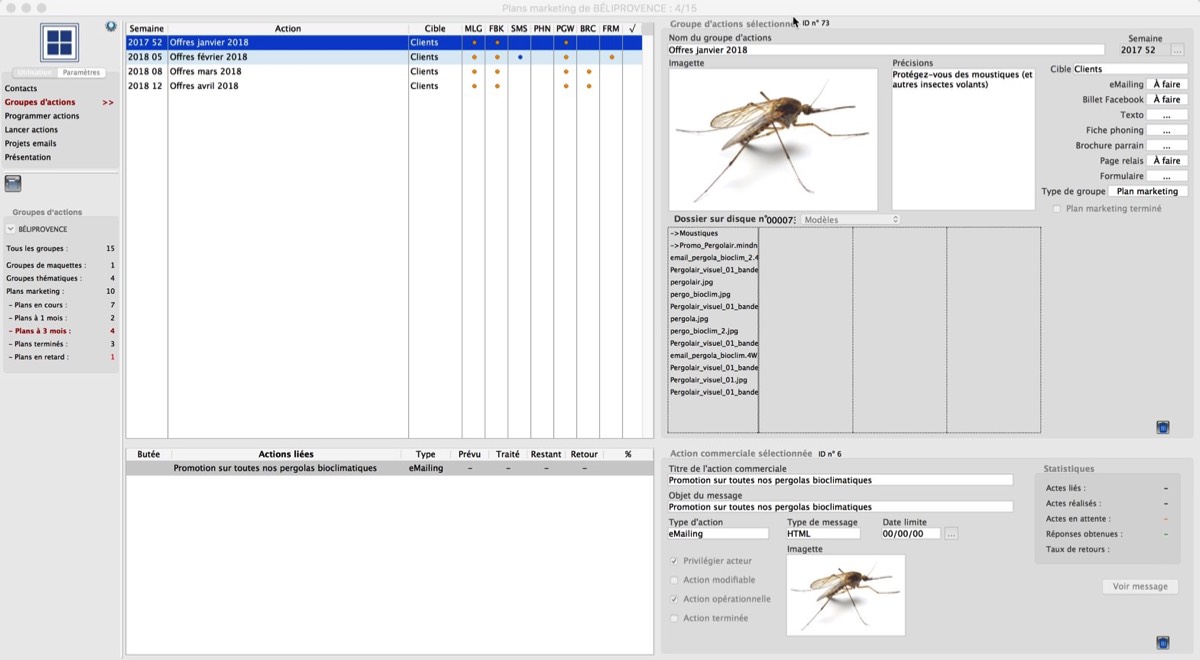Viewport: 1200px width, 660px height.
Task: Collapse the BÉLIPROVENCE section
Action: click(x=11, y=229)
